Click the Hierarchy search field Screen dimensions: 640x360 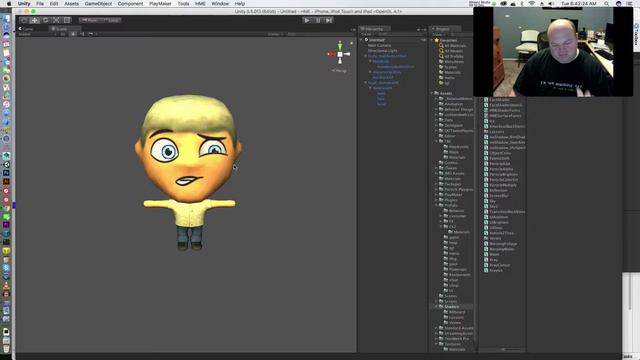pyautogui.click(x=401, y=34)
